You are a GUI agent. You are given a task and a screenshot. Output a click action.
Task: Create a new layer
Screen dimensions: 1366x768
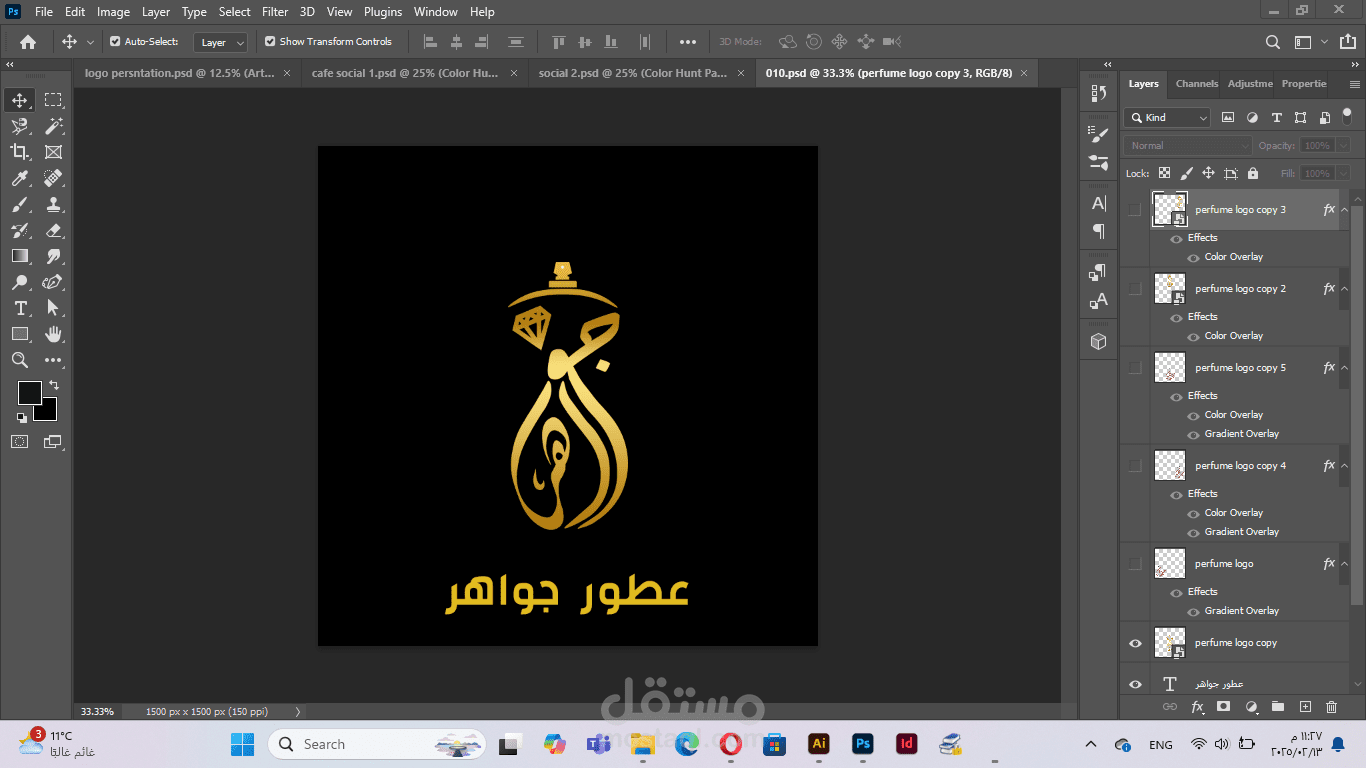click(x=1305, y=707)
